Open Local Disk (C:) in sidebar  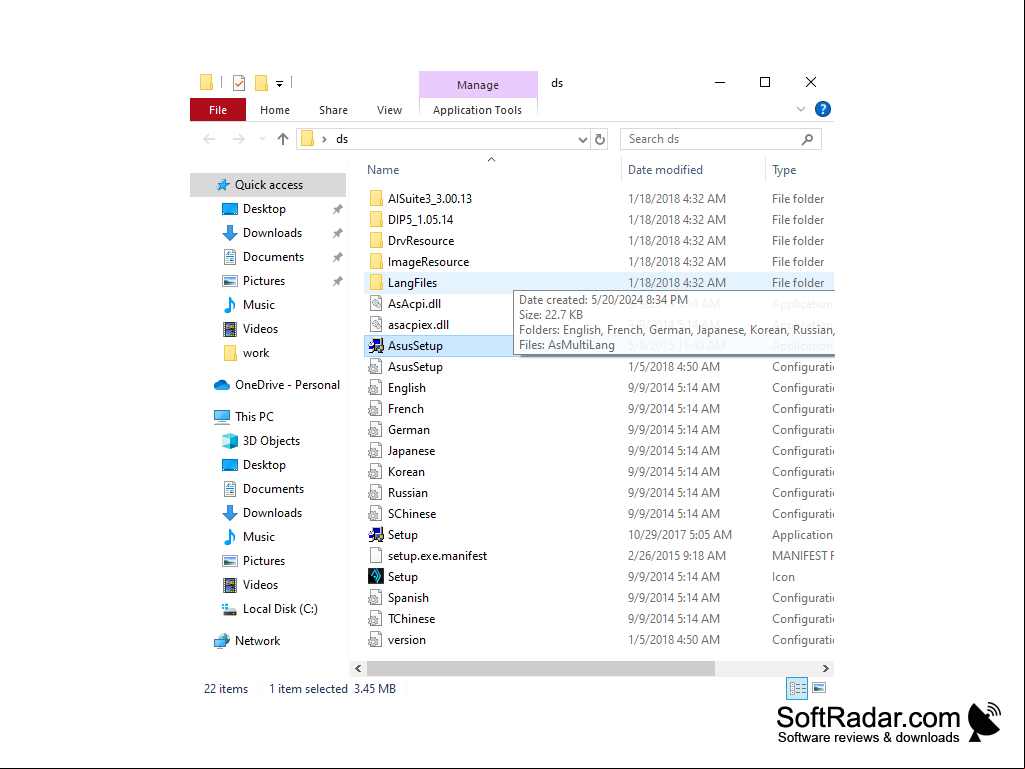280,609
